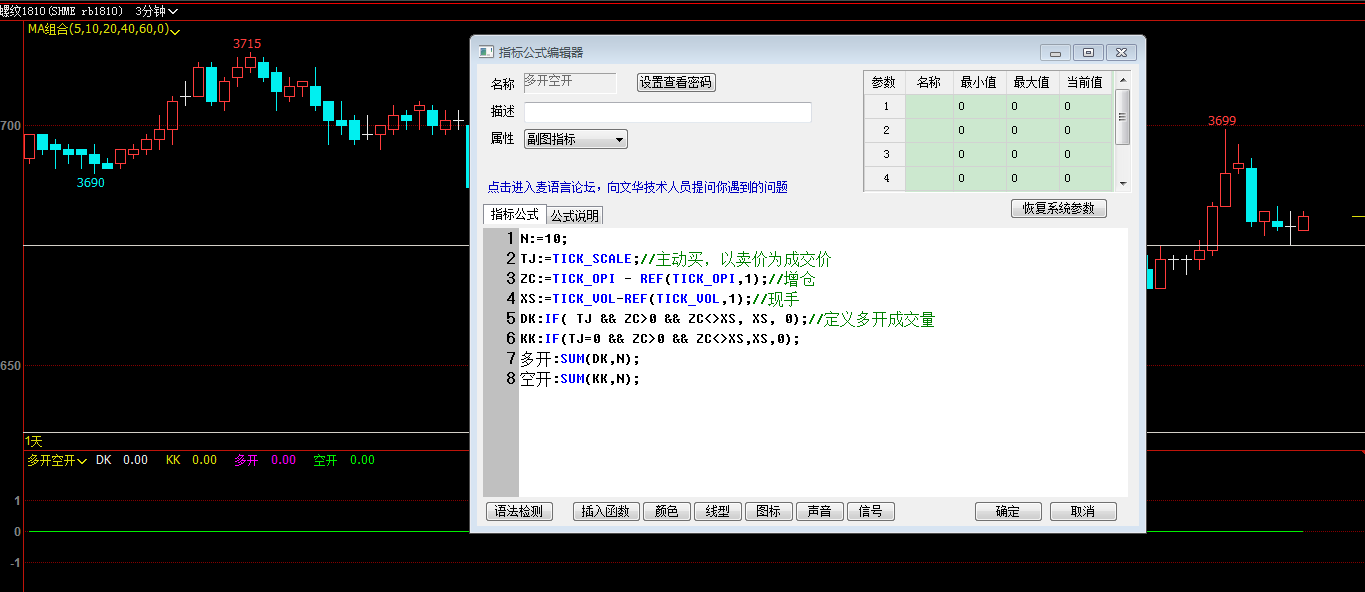The image size is (1365, 592).
Task: Click the 图标 button
Action: [x=768, y=511]
